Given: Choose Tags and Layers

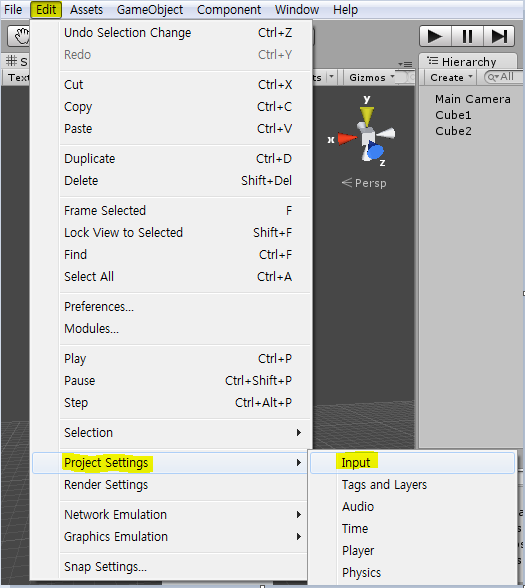Looking at the screenshot, I should click(x=412, y=485).
